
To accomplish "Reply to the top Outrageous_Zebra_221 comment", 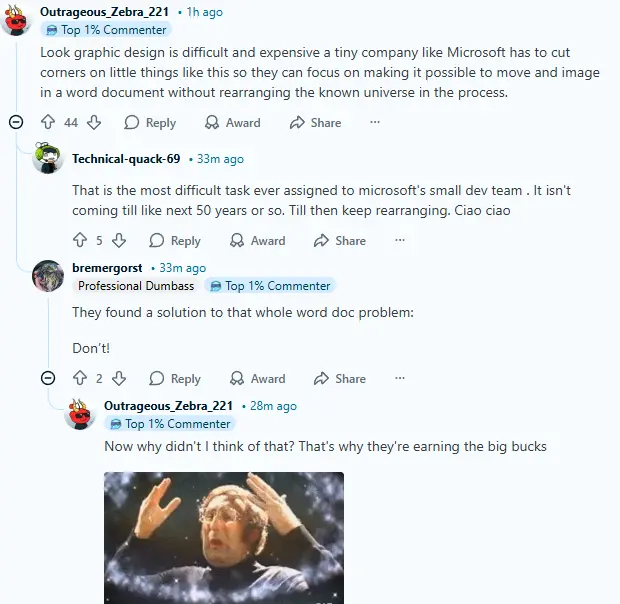I will coord(149,122).
